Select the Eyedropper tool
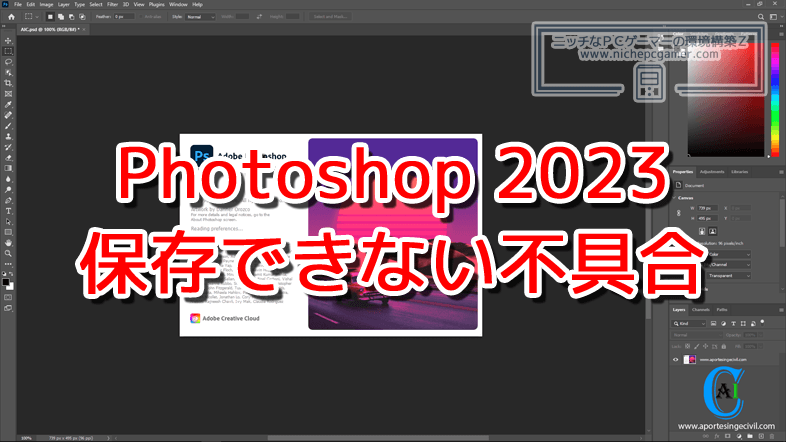The height and width of the screenshot is (442, 786). [x=8, y=105]
